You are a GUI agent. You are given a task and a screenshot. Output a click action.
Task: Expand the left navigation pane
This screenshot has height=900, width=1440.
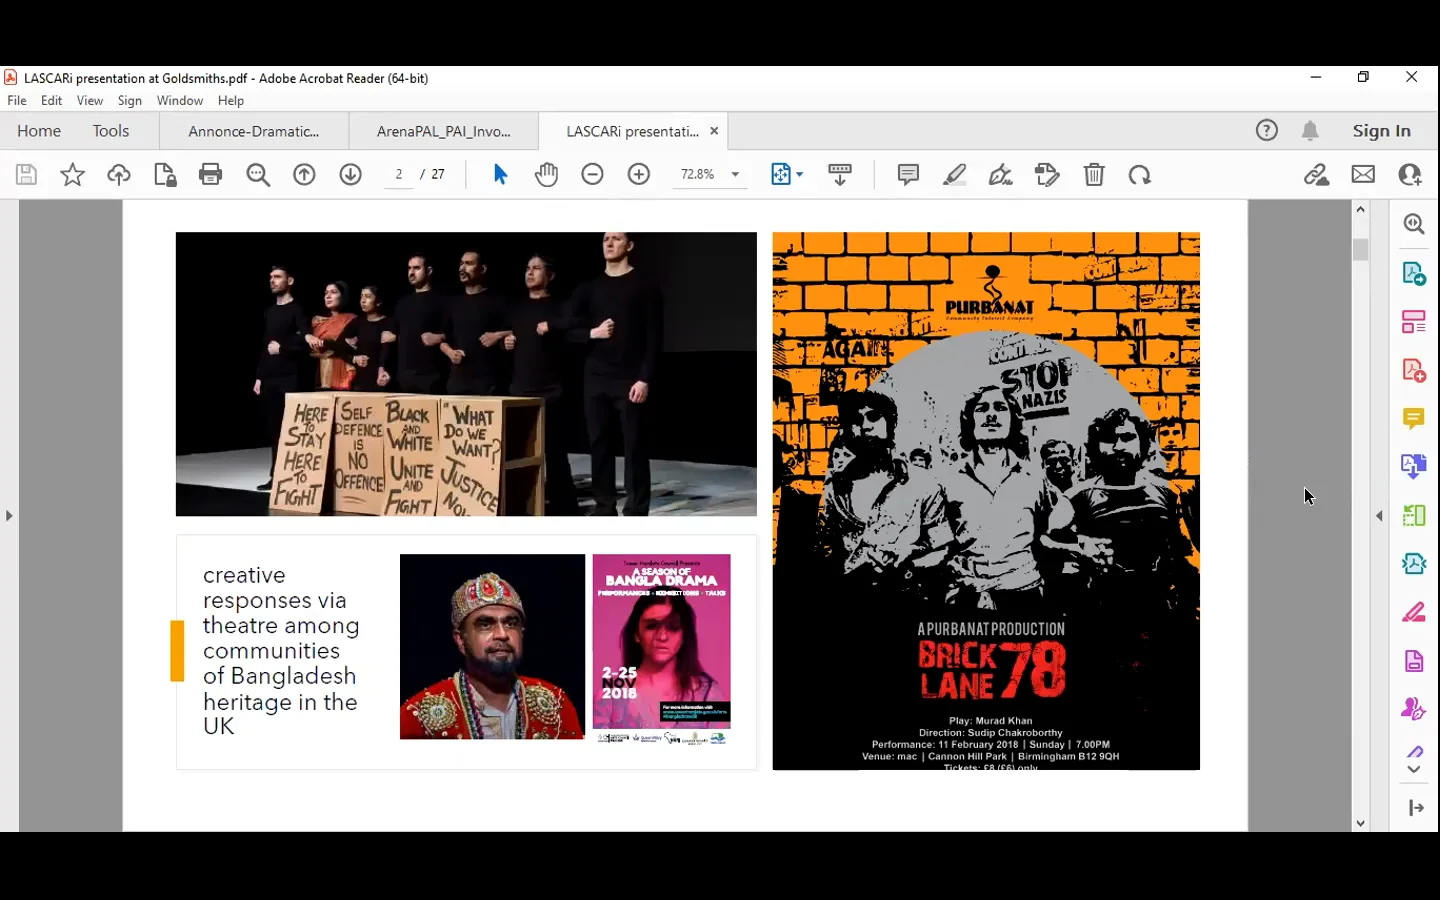[9, 516]
